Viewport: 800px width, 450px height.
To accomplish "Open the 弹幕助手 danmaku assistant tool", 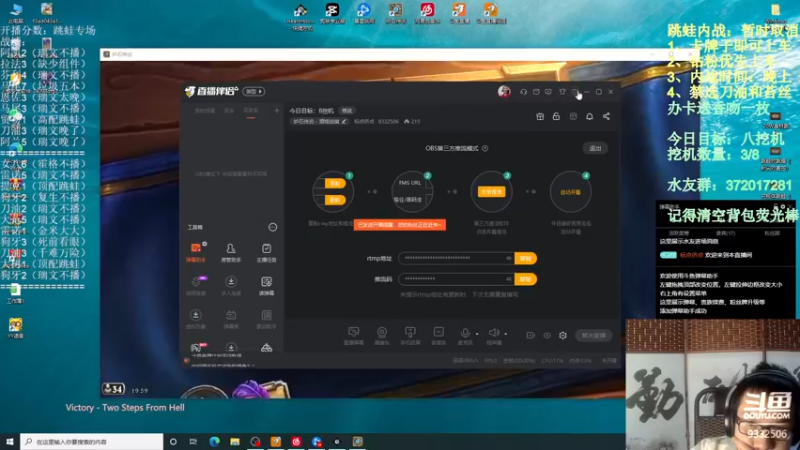I will coord(195,252).
